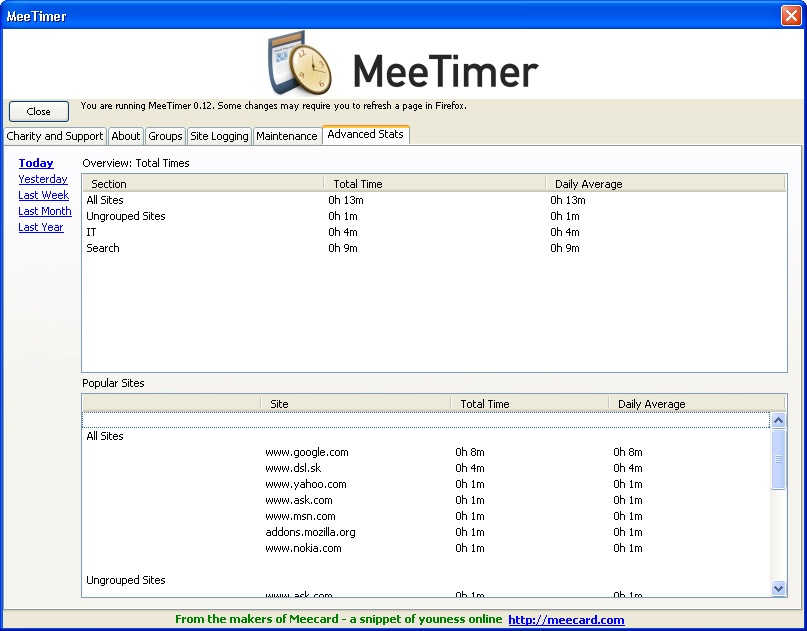
Task: Select the www.yahoo.com row
Action: (426, 484)
